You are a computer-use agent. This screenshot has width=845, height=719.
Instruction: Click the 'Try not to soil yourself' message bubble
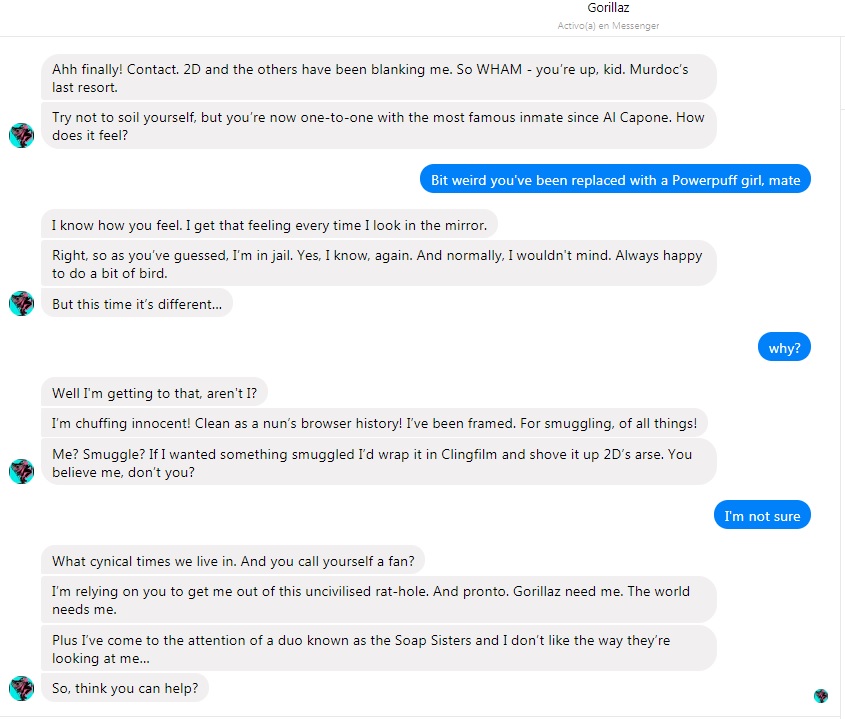(x=378, y=125)
